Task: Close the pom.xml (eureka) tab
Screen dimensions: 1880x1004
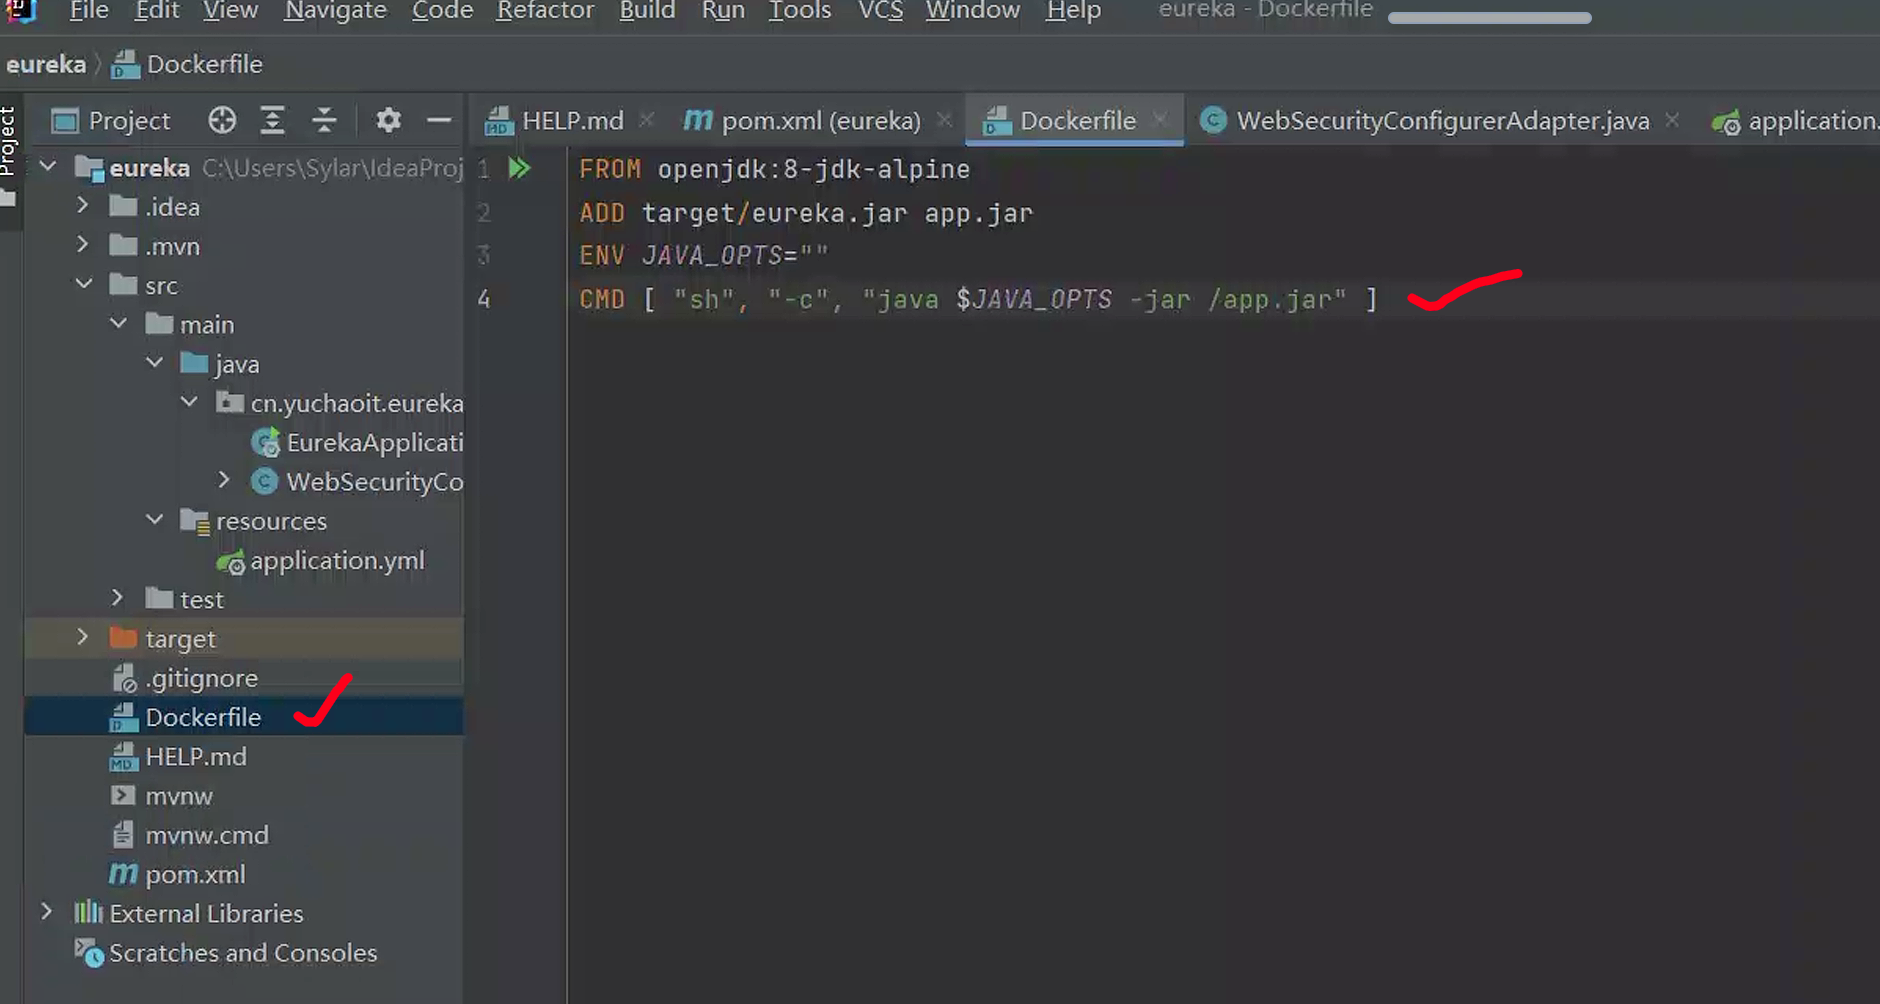Action: click(x=944, y=120)
